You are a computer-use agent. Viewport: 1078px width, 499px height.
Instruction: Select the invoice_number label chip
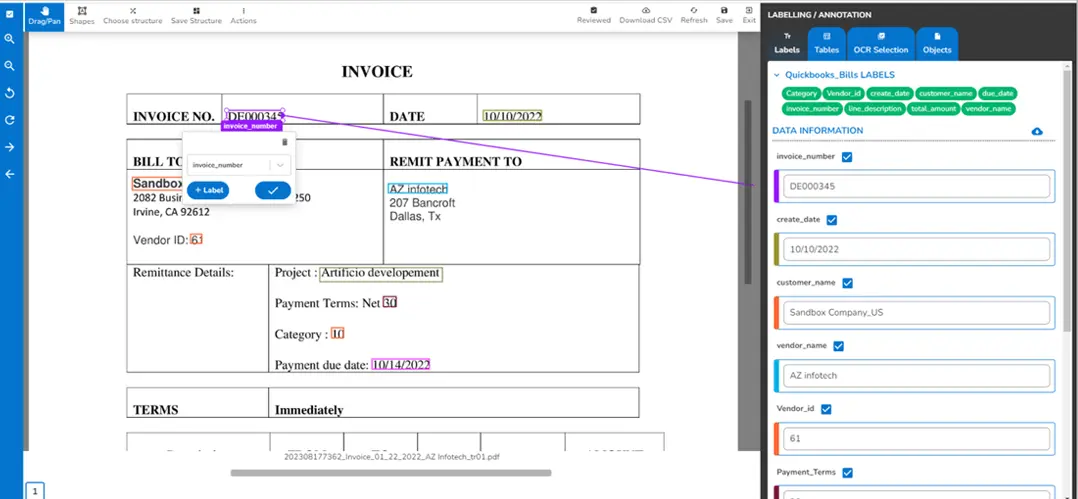(x=813, y=109)
